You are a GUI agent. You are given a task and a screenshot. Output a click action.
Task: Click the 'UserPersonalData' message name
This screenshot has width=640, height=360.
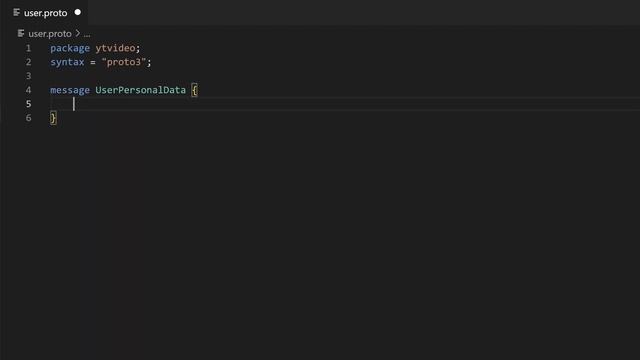point(140,90)
